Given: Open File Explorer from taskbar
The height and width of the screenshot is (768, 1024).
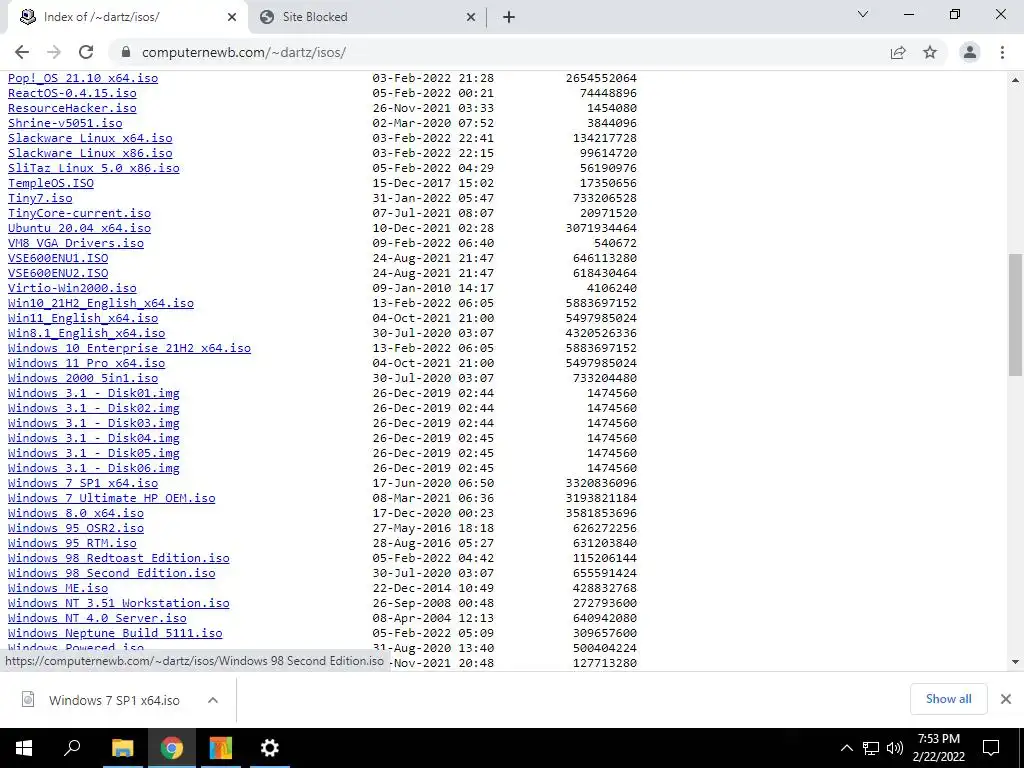Looking at the screenshot, I should pos(122,748).
